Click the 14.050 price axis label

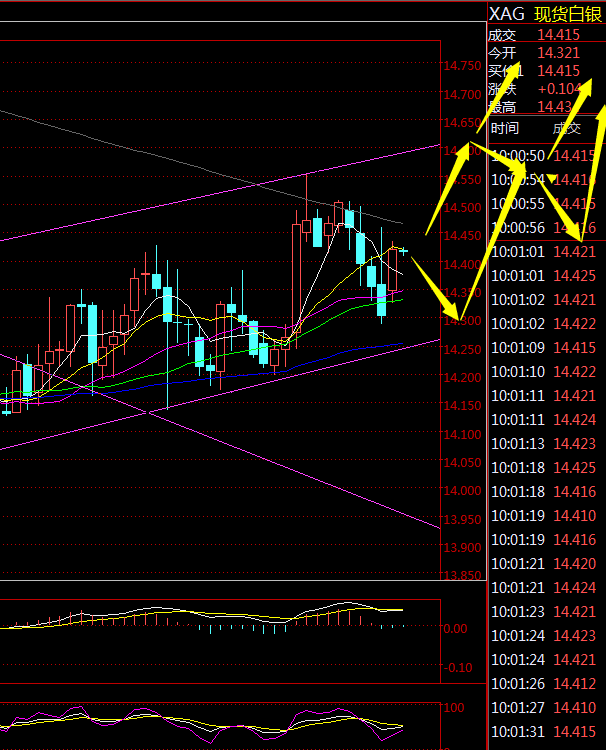[462, 463]
